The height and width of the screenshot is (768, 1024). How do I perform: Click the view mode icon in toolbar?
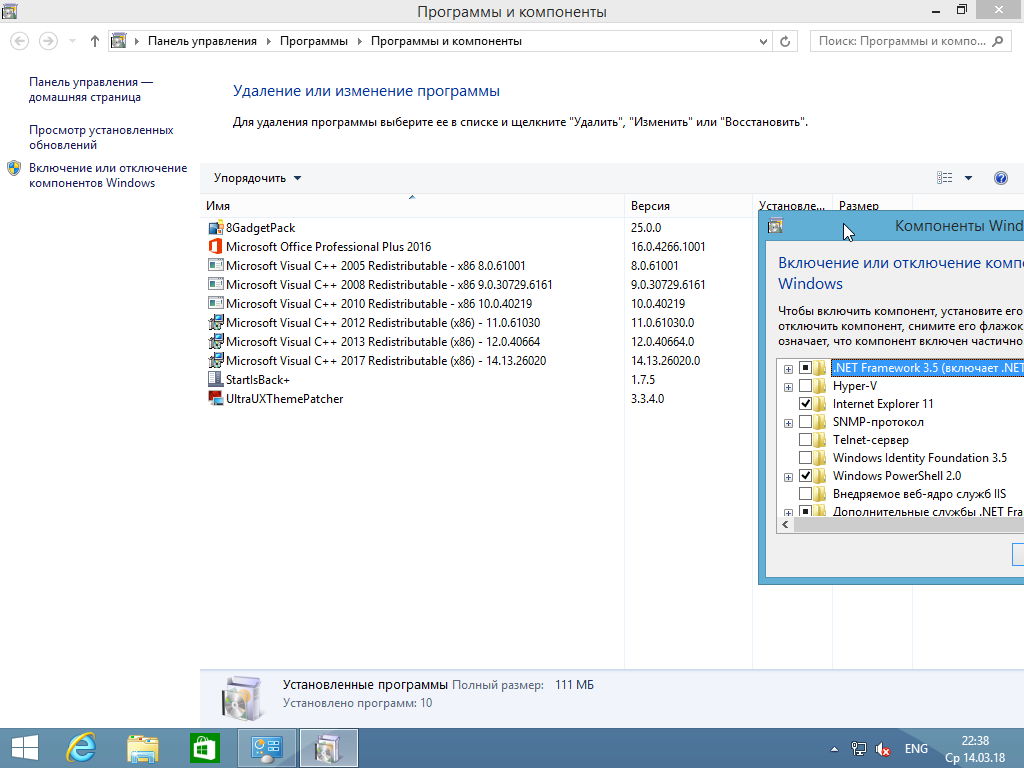(944, 178)
